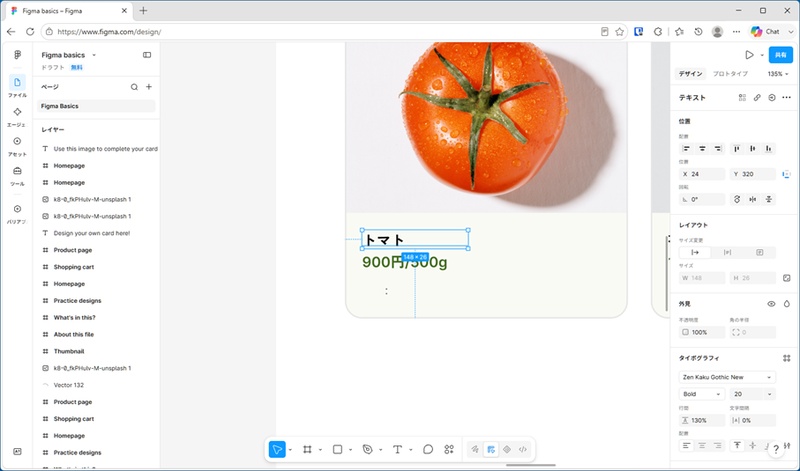Select the Vector 132 layer
The height and width of the screenshot is (471, 800).
click(68, 385)
